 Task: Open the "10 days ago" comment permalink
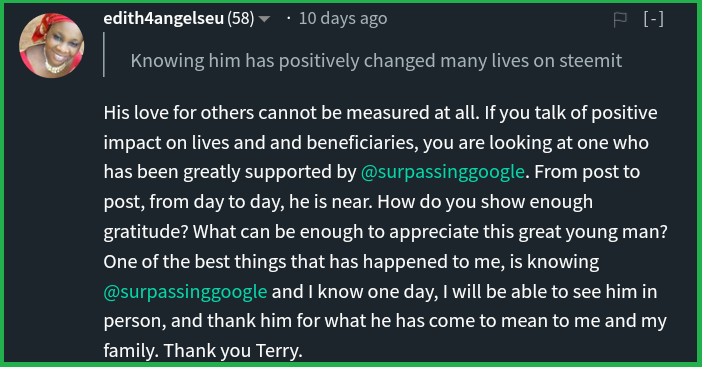pos(343,19)
